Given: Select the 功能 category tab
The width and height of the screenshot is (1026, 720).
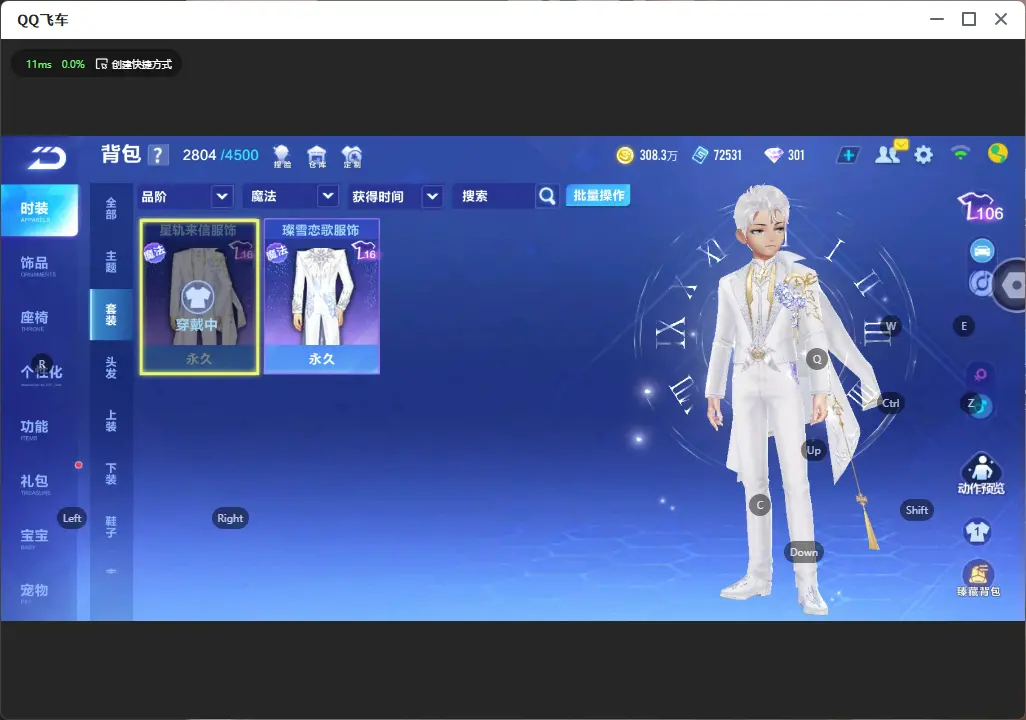Looking at the screenshot, I should point(34,428).
